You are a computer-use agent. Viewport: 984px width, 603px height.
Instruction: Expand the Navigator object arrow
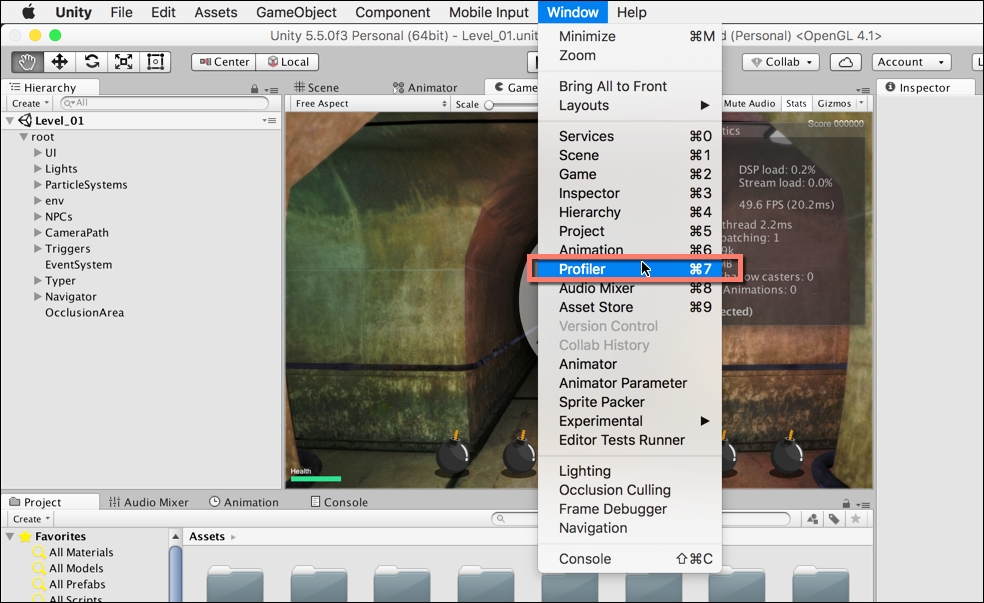(38, 297)
